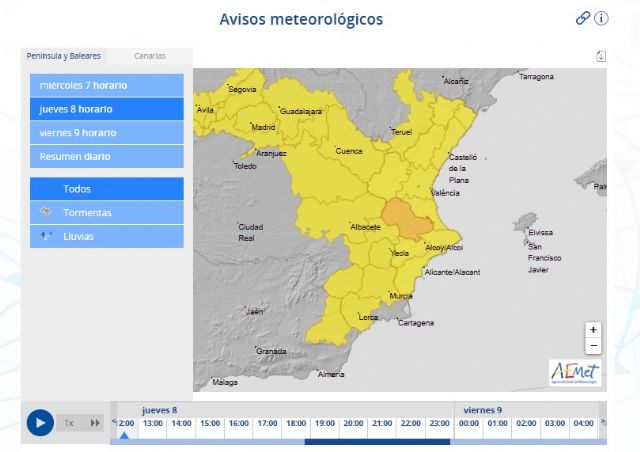This screenshot has width=640, height=452.
Task: Jump to 18:00 on the timeline
Action: pos(296,423)
